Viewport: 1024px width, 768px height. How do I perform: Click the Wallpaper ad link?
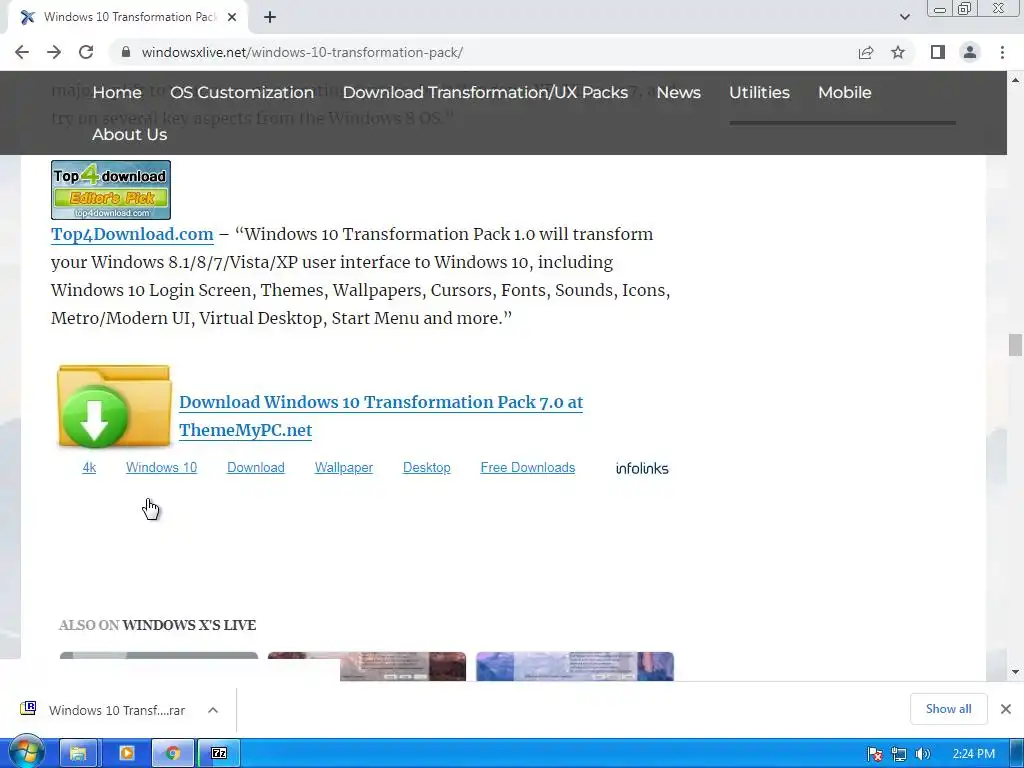click(344, 468)
